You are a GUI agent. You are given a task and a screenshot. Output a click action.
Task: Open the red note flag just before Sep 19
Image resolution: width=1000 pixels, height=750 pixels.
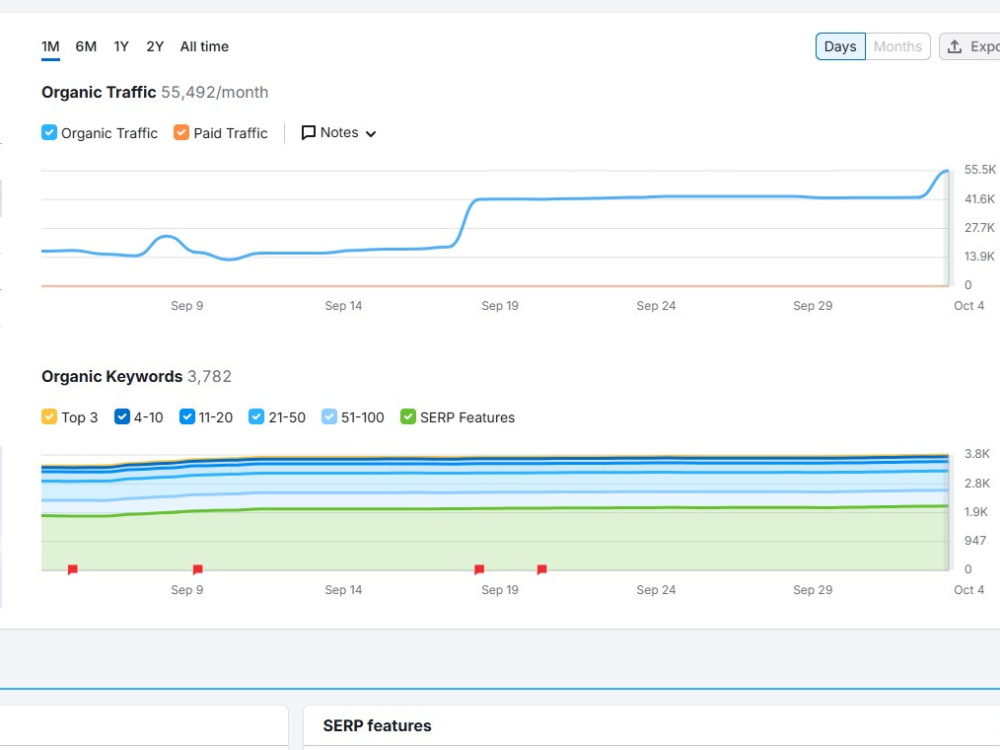click(479, 569)
